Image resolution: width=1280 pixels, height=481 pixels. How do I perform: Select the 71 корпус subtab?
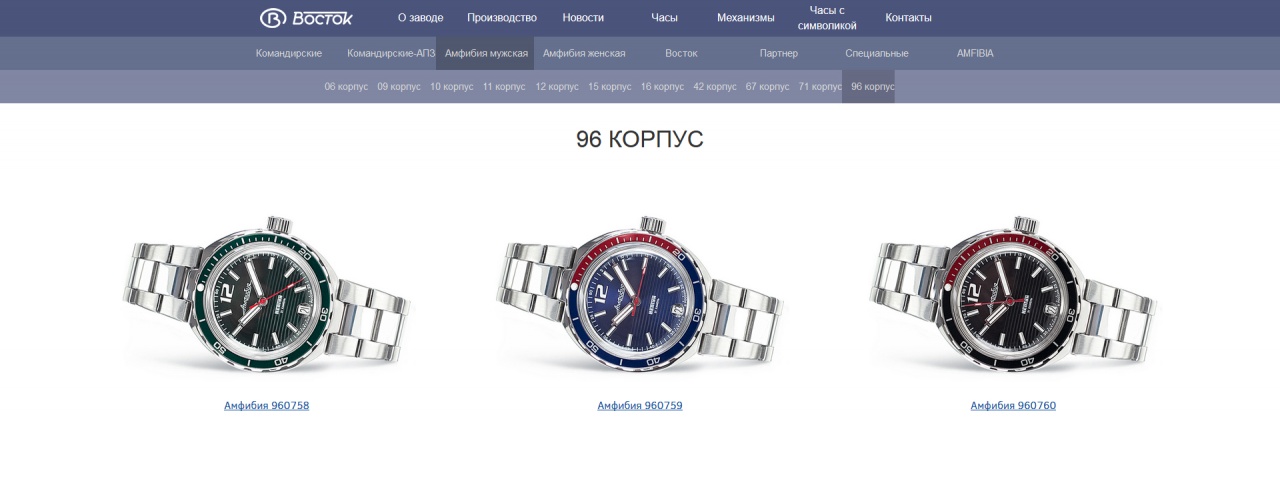click(820, 87)
